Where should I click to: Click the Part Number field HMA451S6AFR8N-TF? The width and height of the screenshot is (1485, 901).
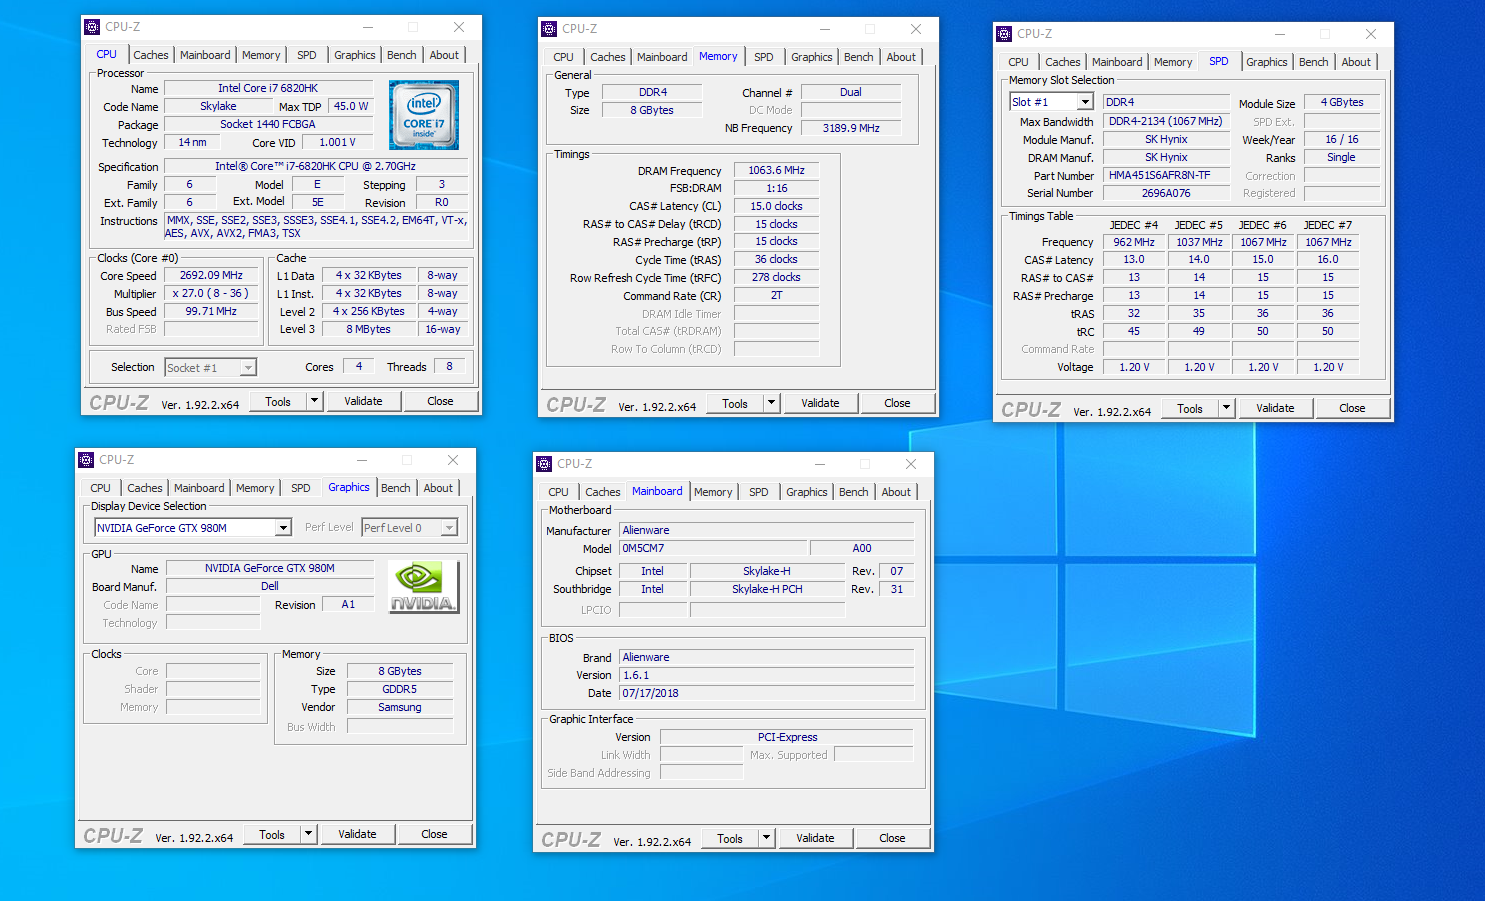coord(1165,175)
